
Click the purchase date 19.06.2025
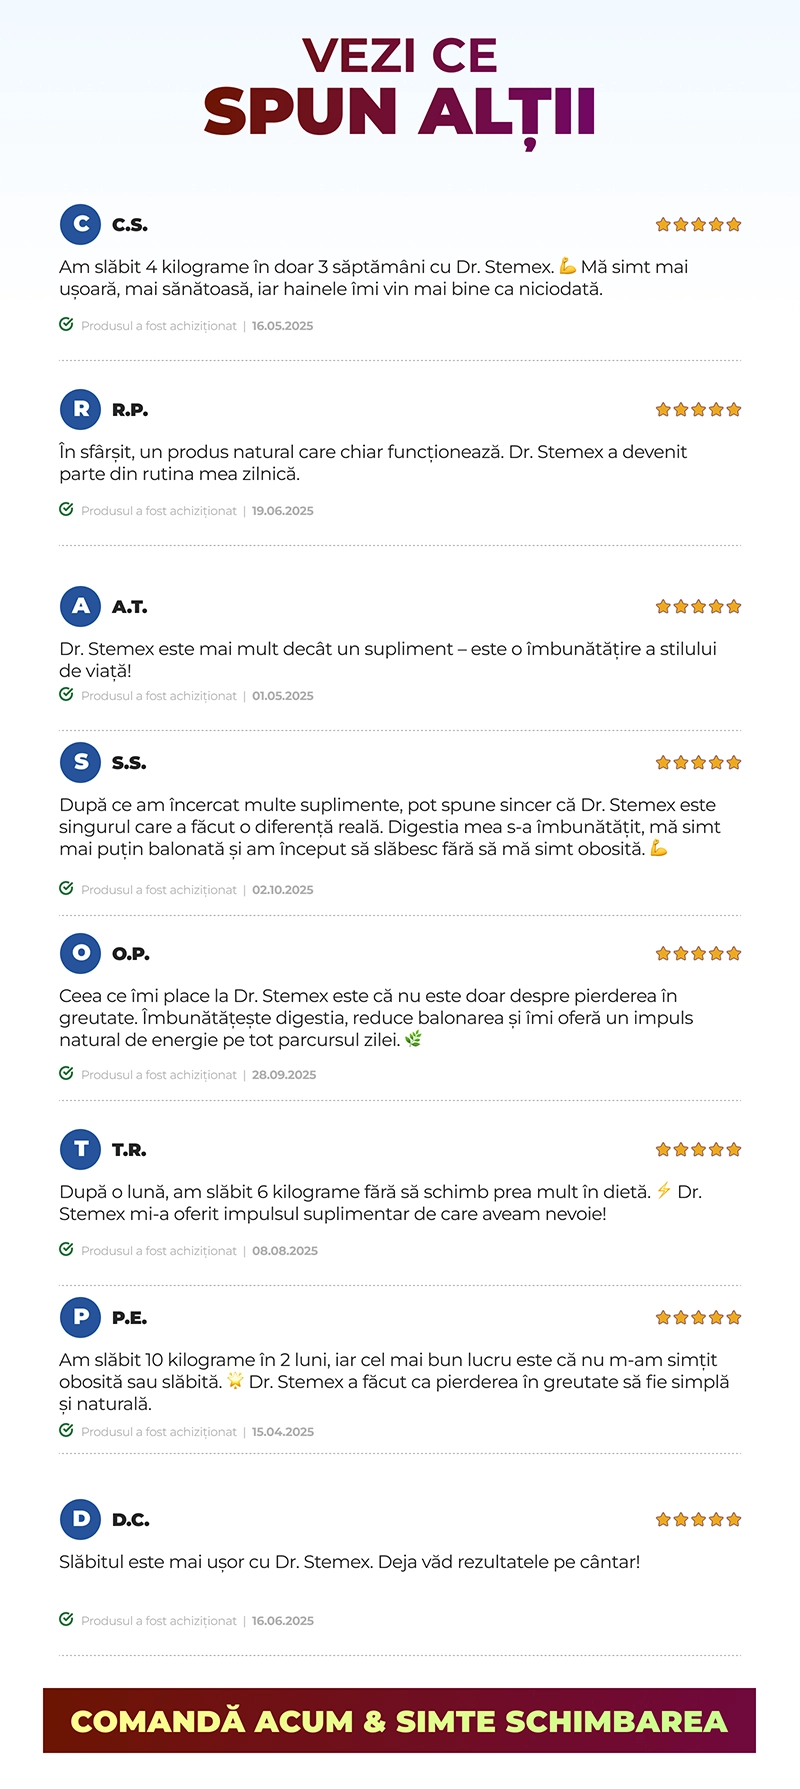[x=282, y=511]
